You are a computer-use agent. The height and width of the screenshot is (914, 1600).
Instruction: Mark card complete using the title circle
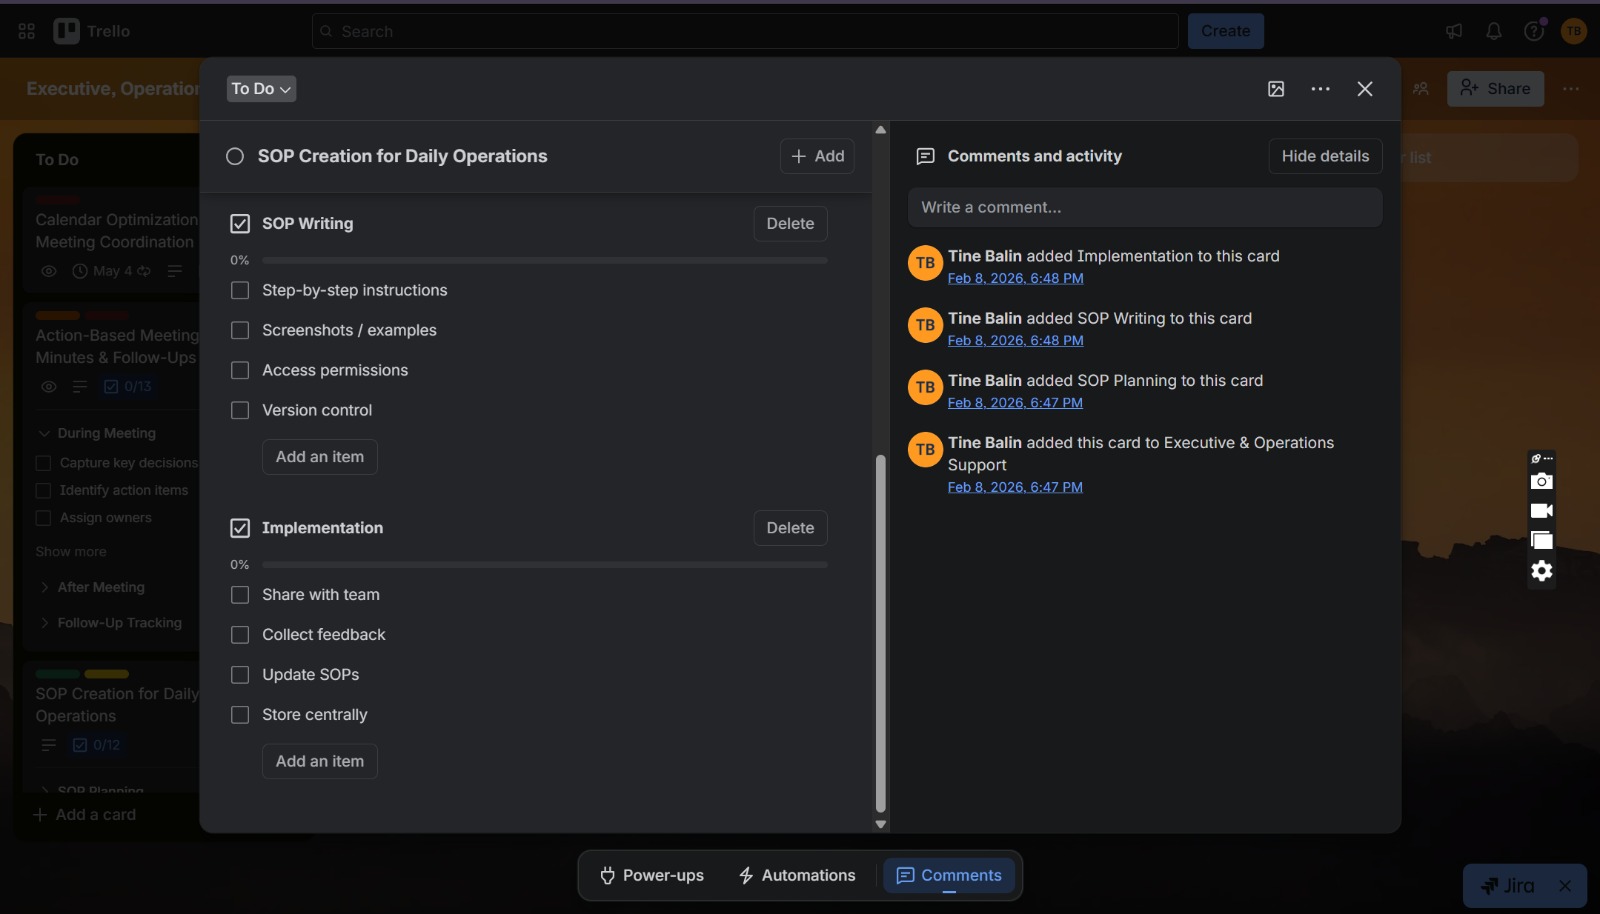235,156
